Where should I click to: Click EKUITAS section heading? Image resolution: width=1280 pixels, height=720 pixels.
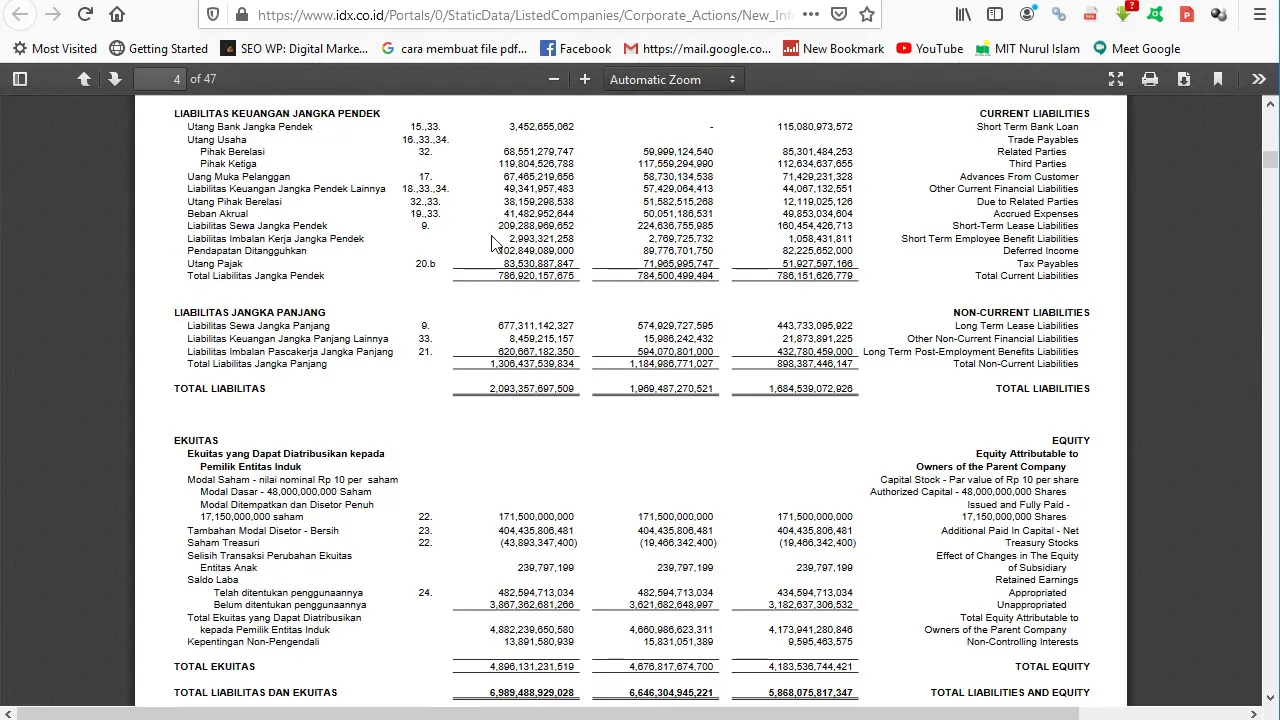pos(196,440)
